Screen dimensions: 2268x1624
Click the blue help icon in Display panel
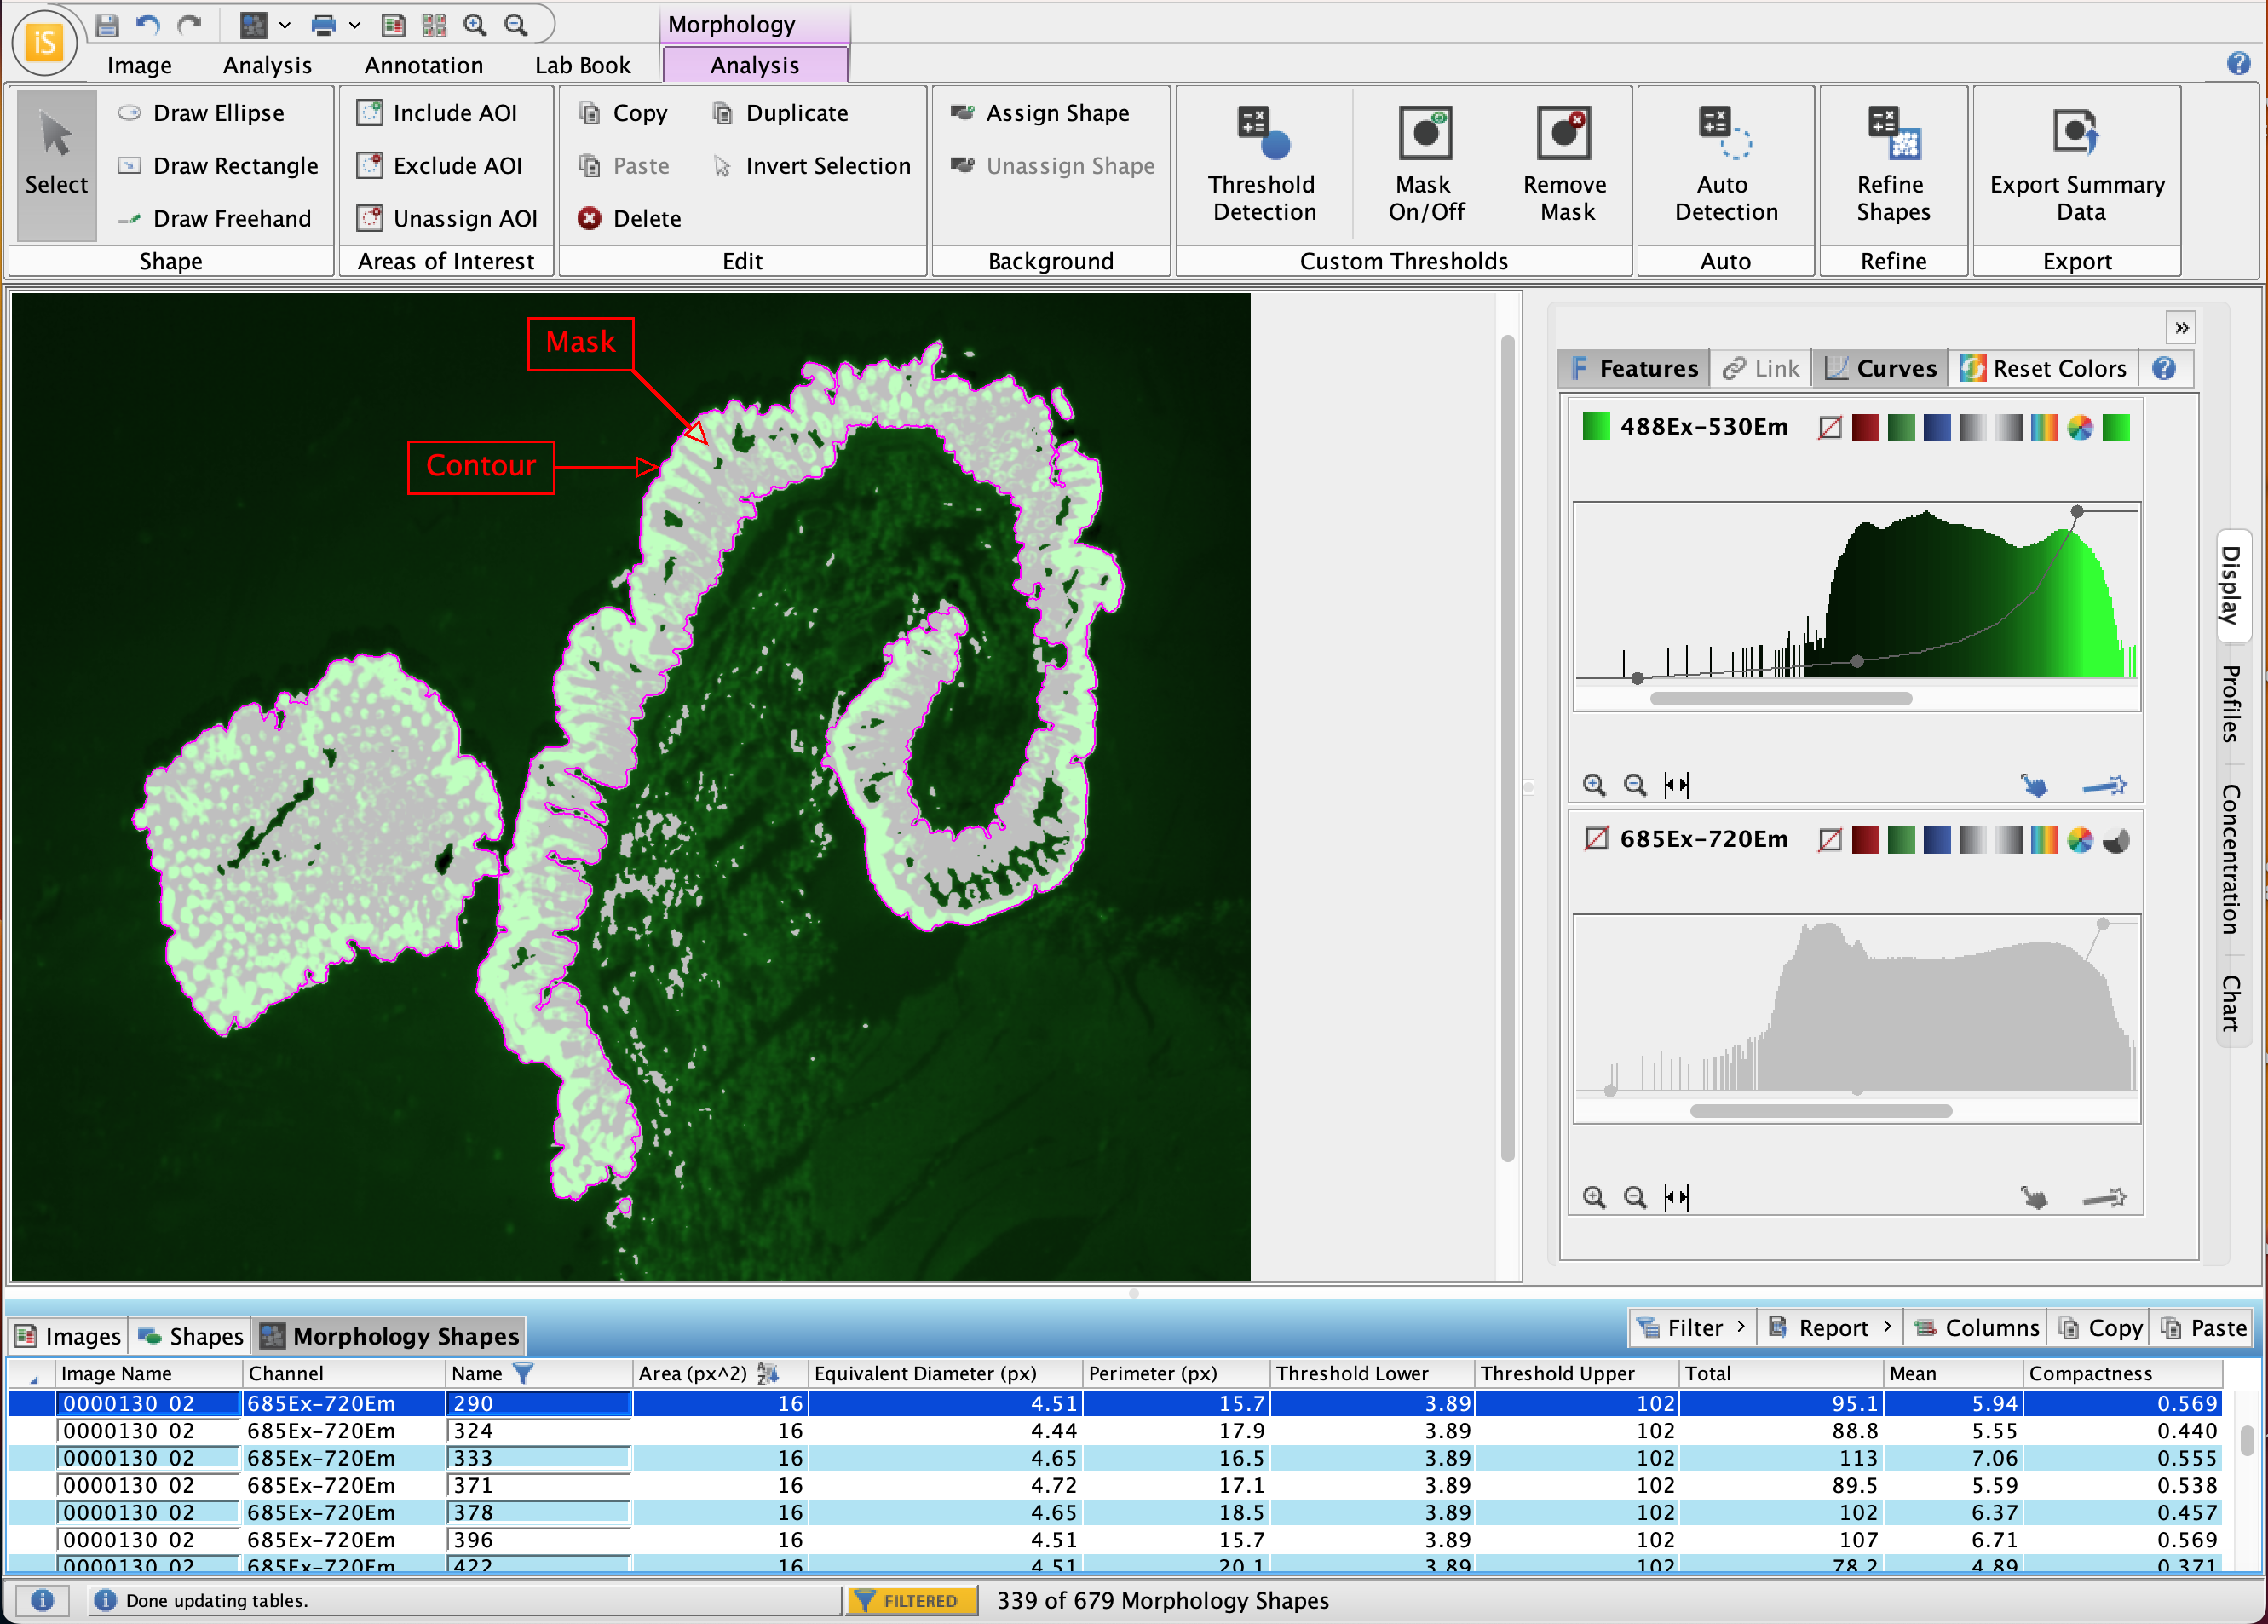coord(2164,368)
